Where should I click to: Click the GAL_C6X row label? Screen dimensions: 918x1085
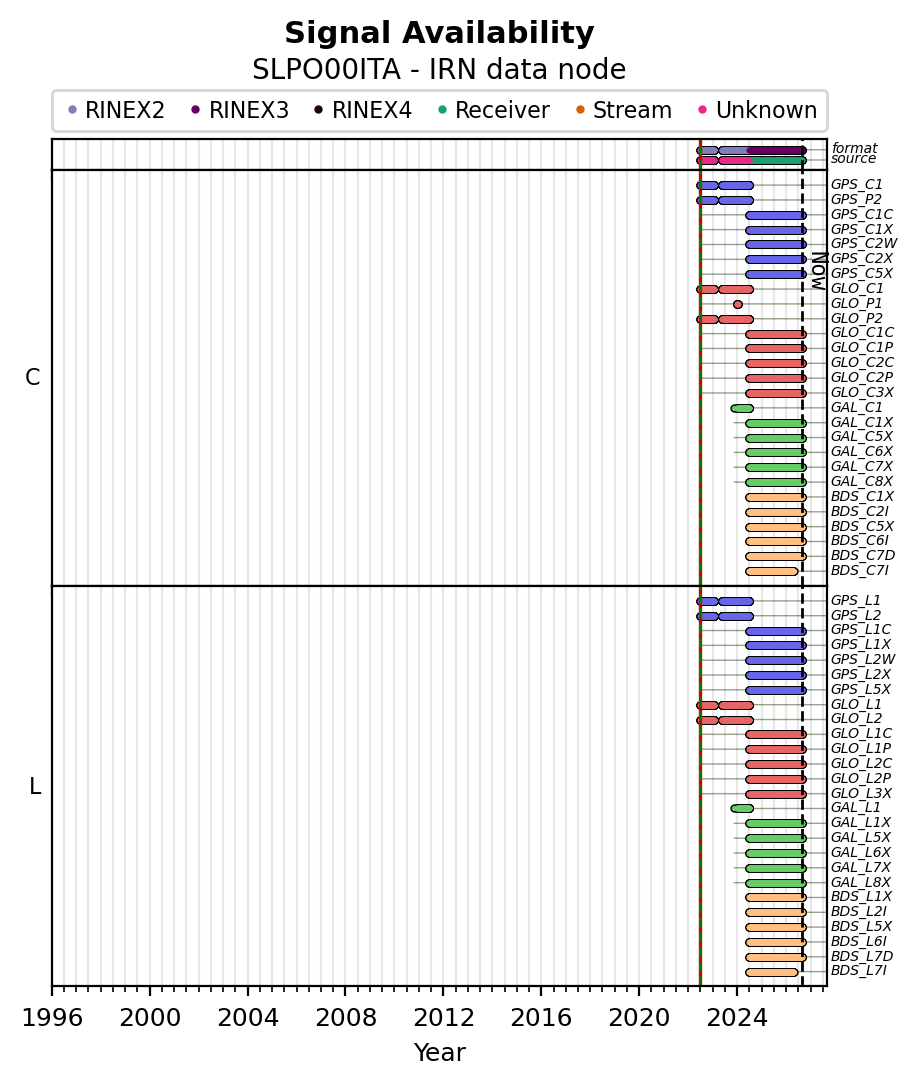(x=862, y=452)
